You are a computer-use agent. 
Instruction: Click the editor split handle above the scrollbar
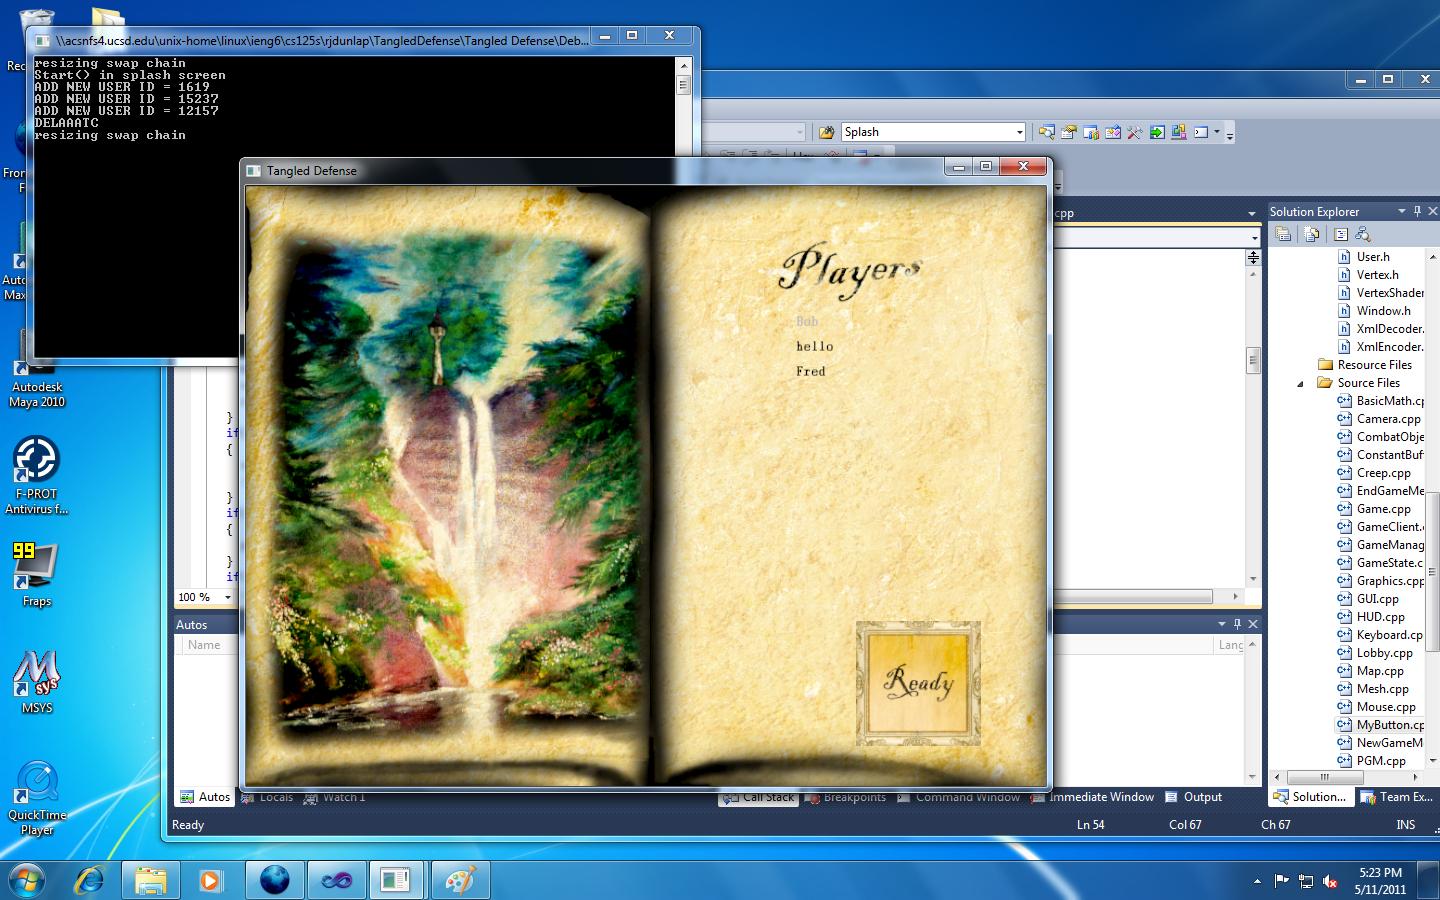(1253, 257)
